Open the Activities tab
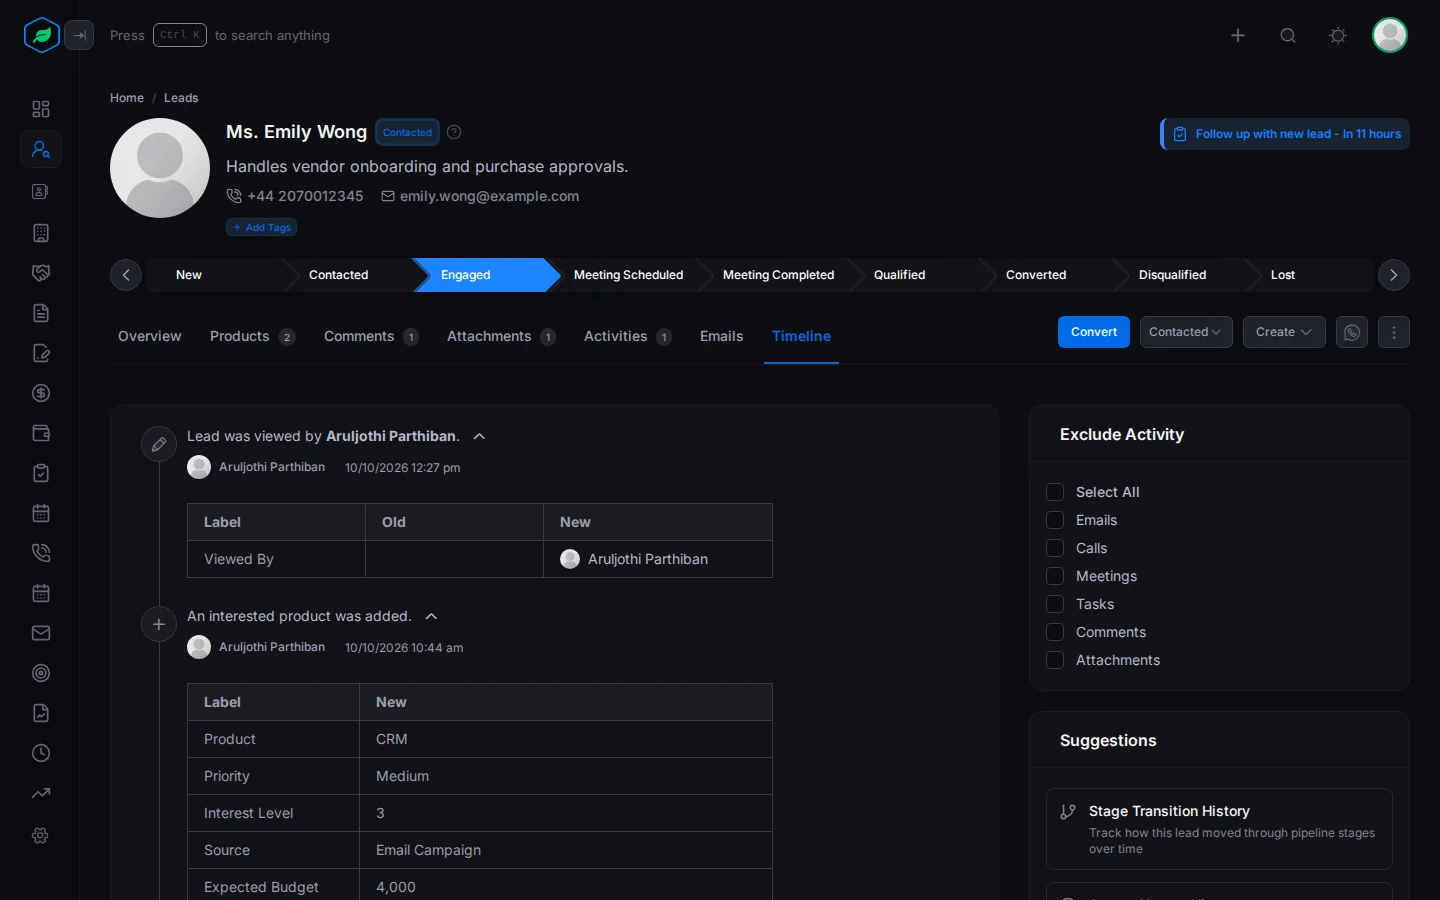The width and height of the screenshot is (1440, 900). (x=627, y=337)
